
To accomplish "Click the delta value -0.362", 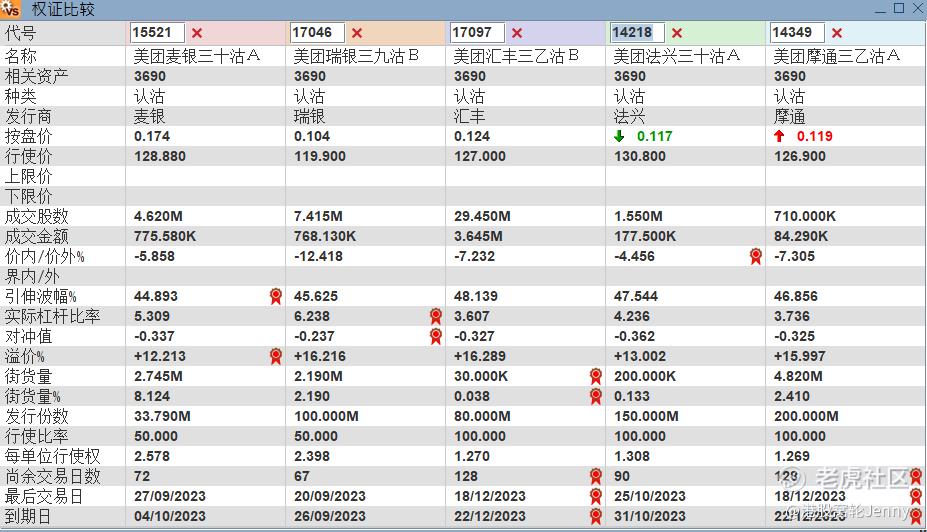I will [x=634, y=336].
